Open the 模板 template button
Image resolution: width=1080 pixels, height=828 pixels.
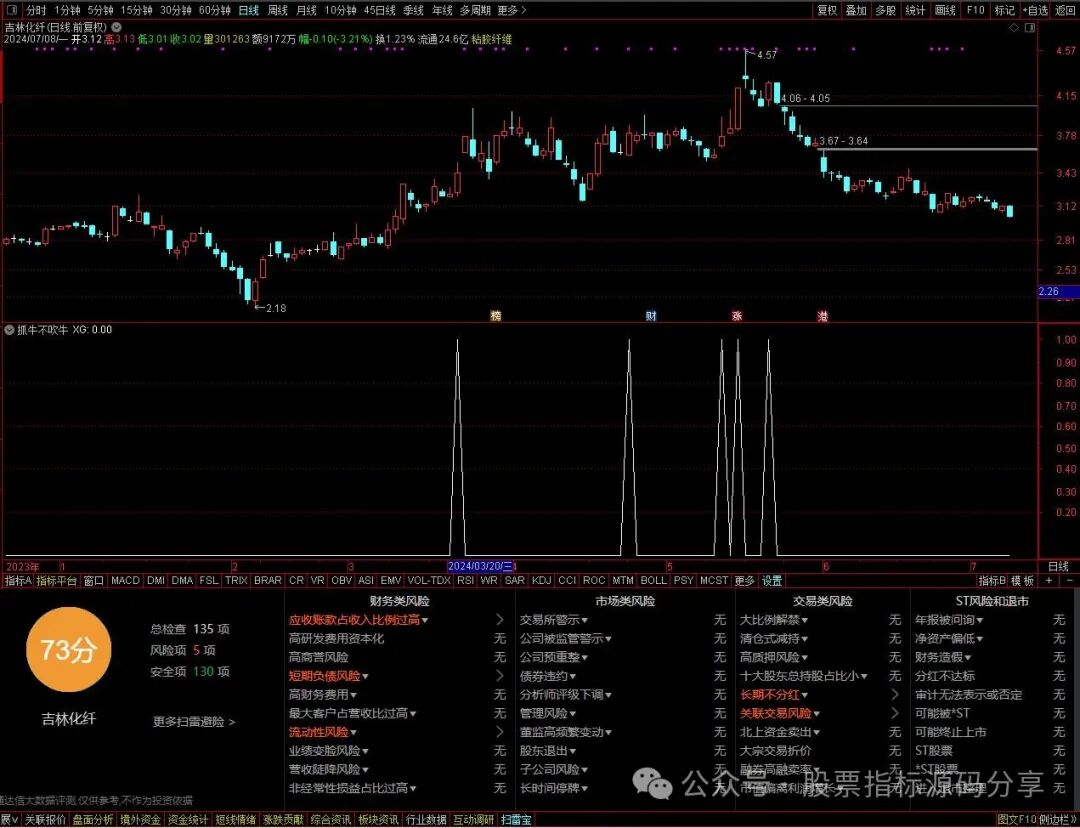[x=1024, y=581]
